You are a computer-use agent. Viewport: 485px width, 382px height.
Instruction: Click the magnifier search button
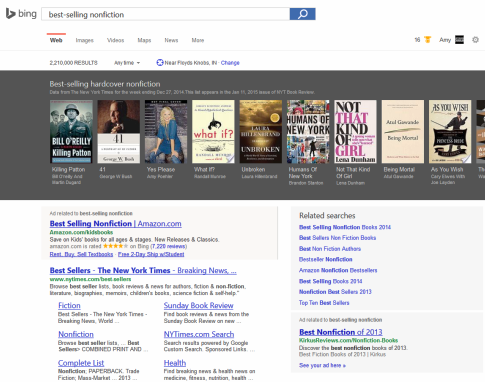[302, 14]
